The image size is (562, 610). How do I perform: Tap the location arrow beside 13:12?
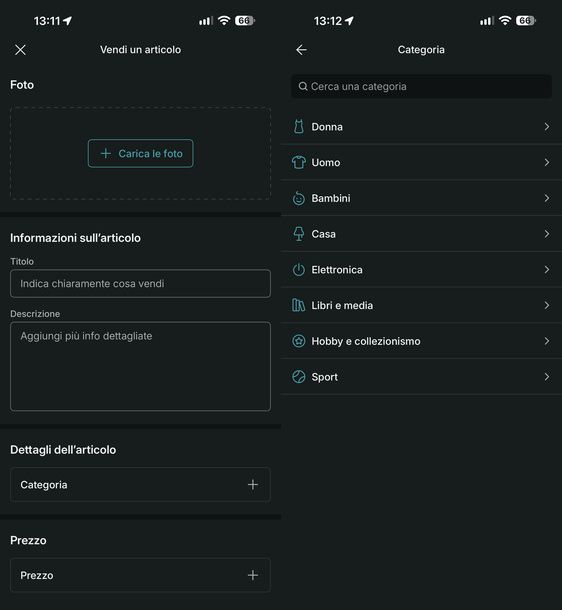point(349,21)
